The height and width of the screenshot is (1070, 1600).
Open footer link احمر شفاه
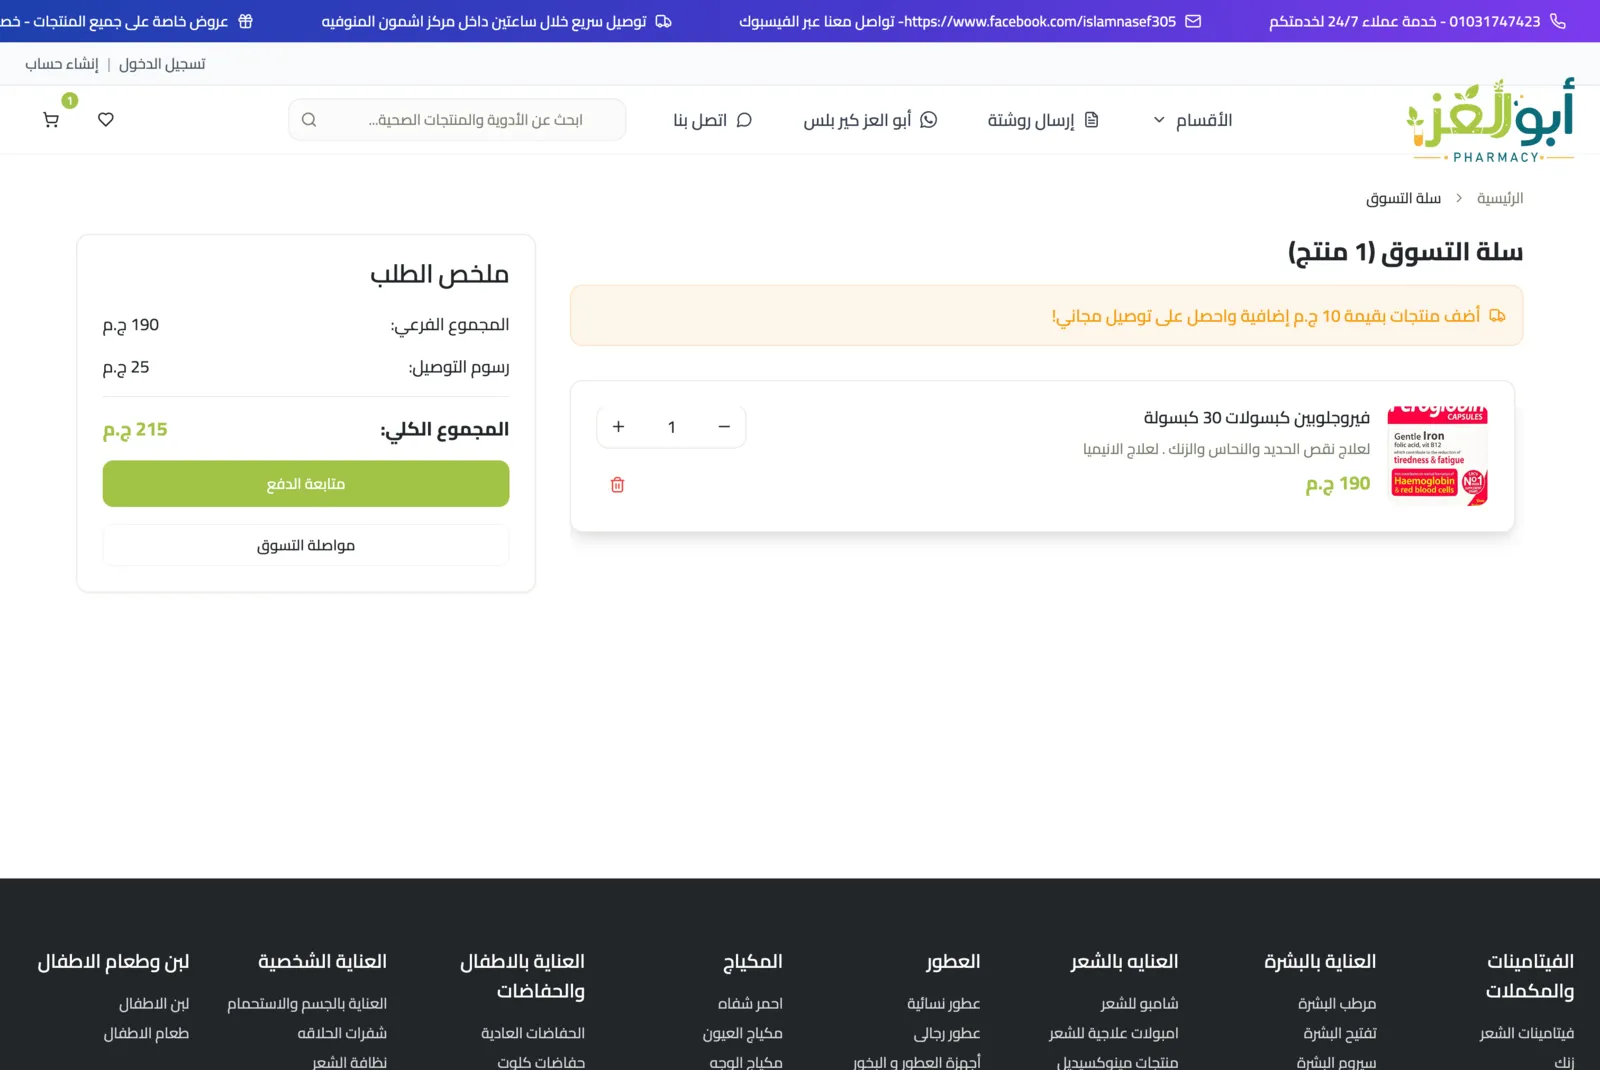(750, 1003)
